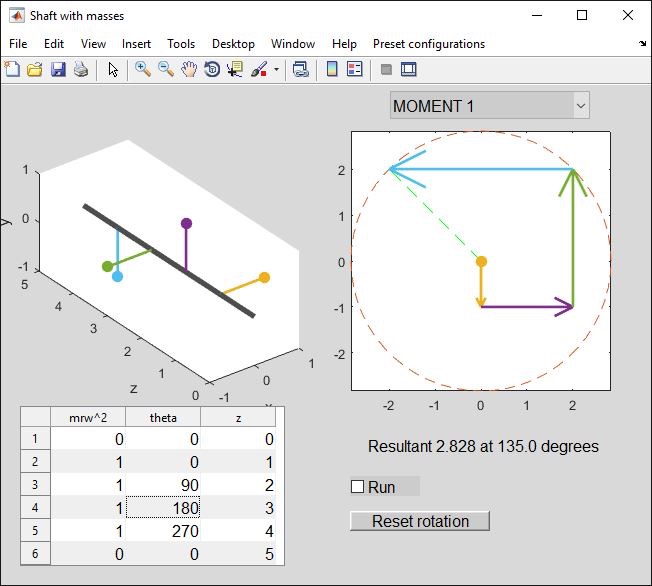Select the Zoom In magnifier tool
Viewport: 652px width, 586px height.
(x=143, y=70)
